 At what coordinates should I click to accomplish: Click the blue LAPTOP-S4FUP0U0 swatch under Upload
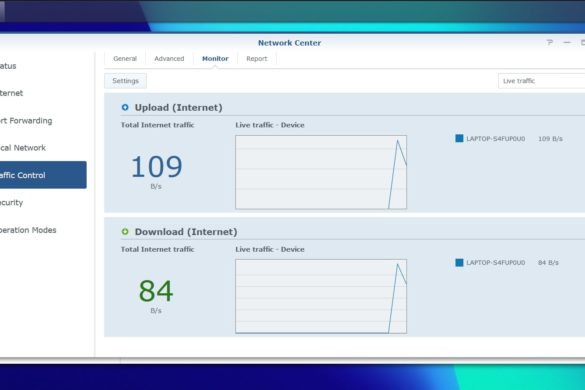click(459, 138)
